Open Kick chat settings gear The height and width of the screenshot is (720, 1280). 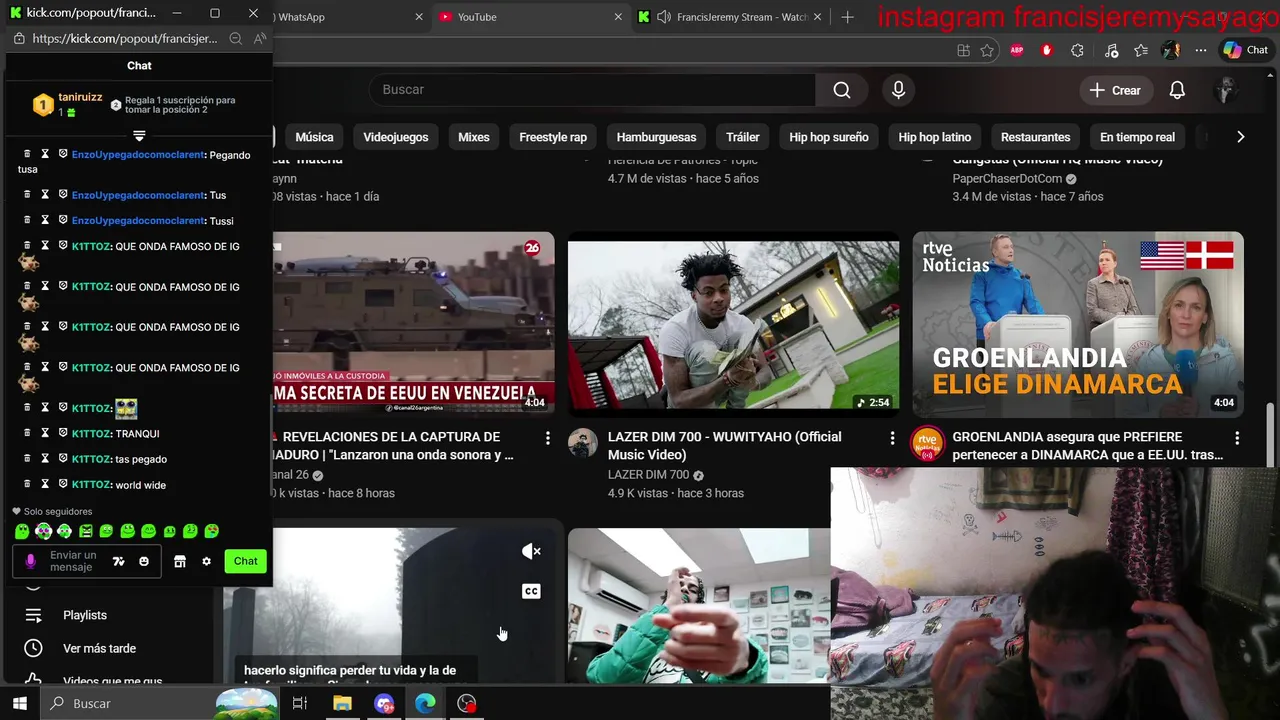click(x=206, y=561)
